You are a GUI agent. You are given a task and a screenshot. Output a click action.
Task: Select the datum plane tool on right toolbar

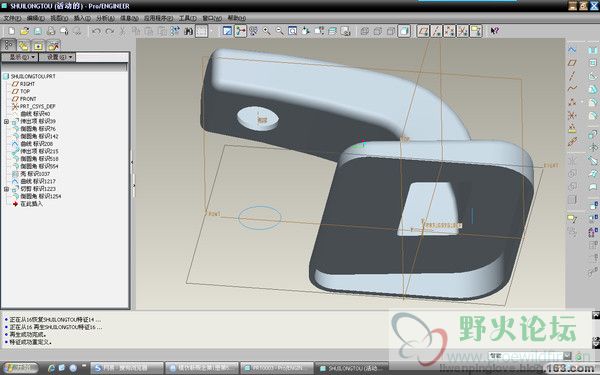point(572,62)
